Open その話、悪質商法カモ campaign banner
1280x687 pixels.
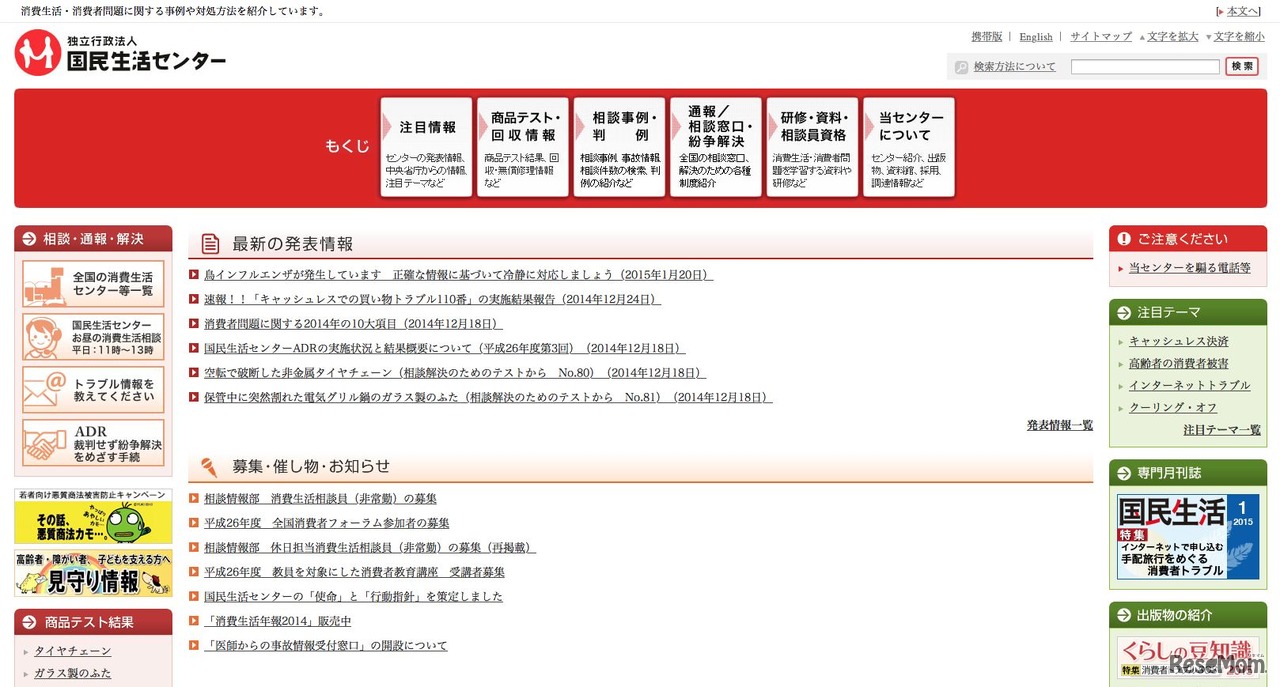pyautogui.click(x=93, y=516)
